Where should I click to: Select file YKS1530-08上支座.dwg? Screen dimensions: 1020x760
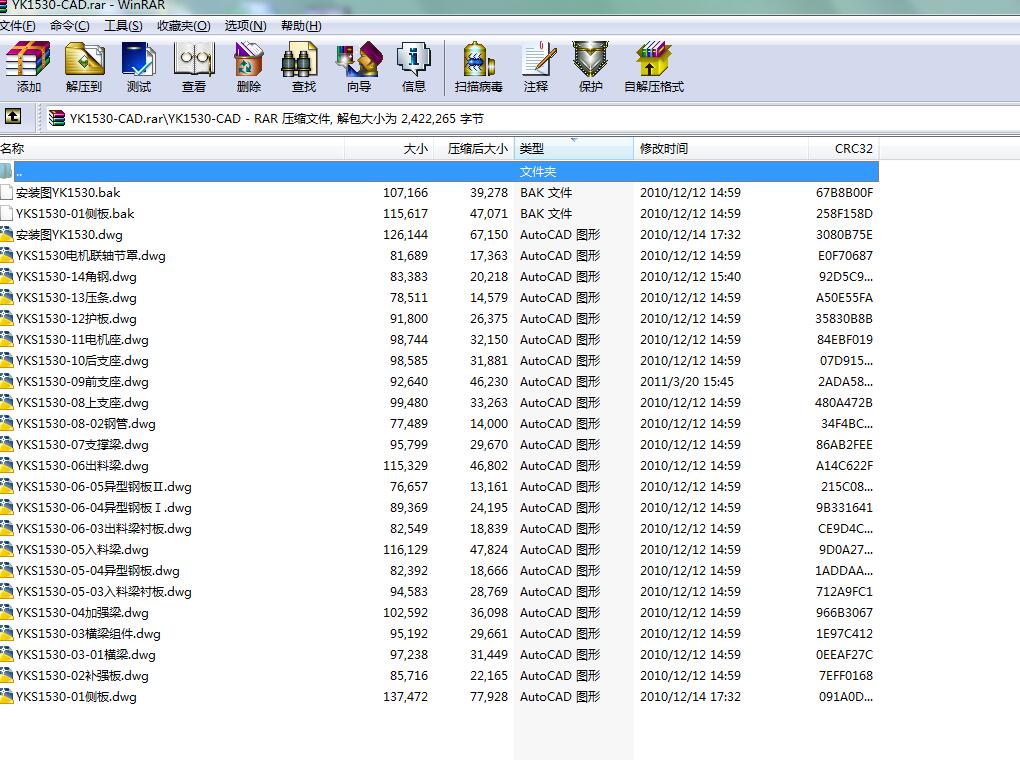point(82,403)
